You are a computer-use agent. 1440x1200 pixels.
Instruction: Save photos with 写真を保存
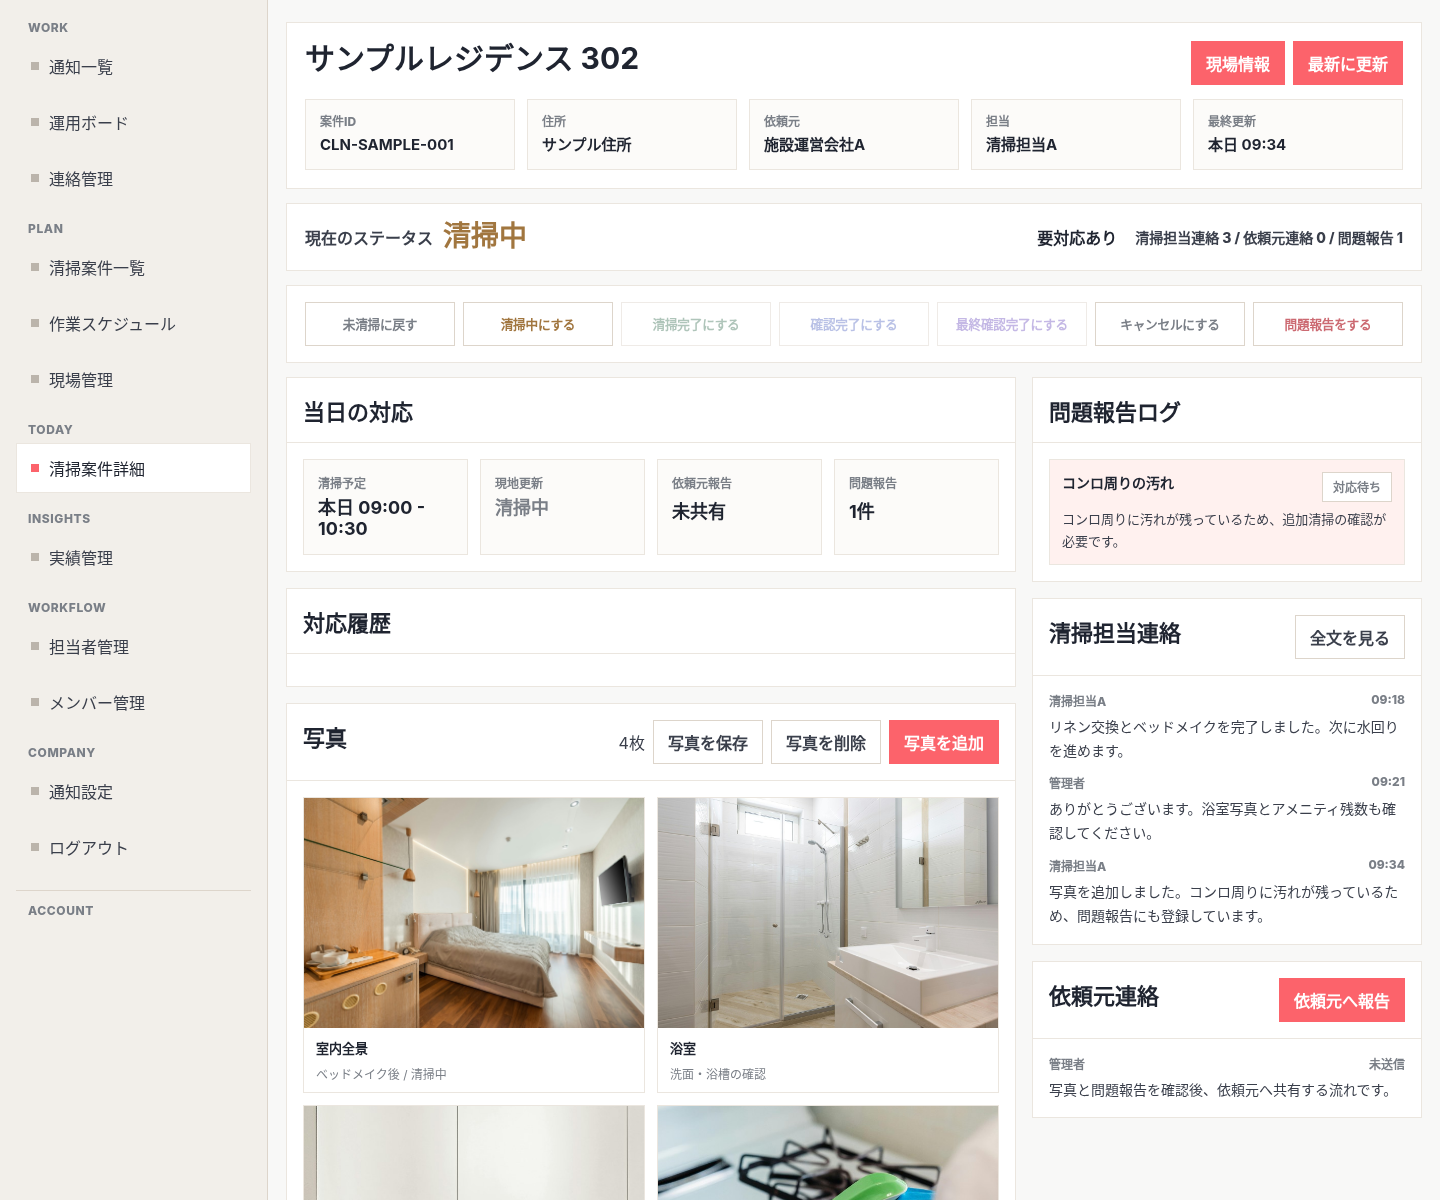[x=708, y=742]
